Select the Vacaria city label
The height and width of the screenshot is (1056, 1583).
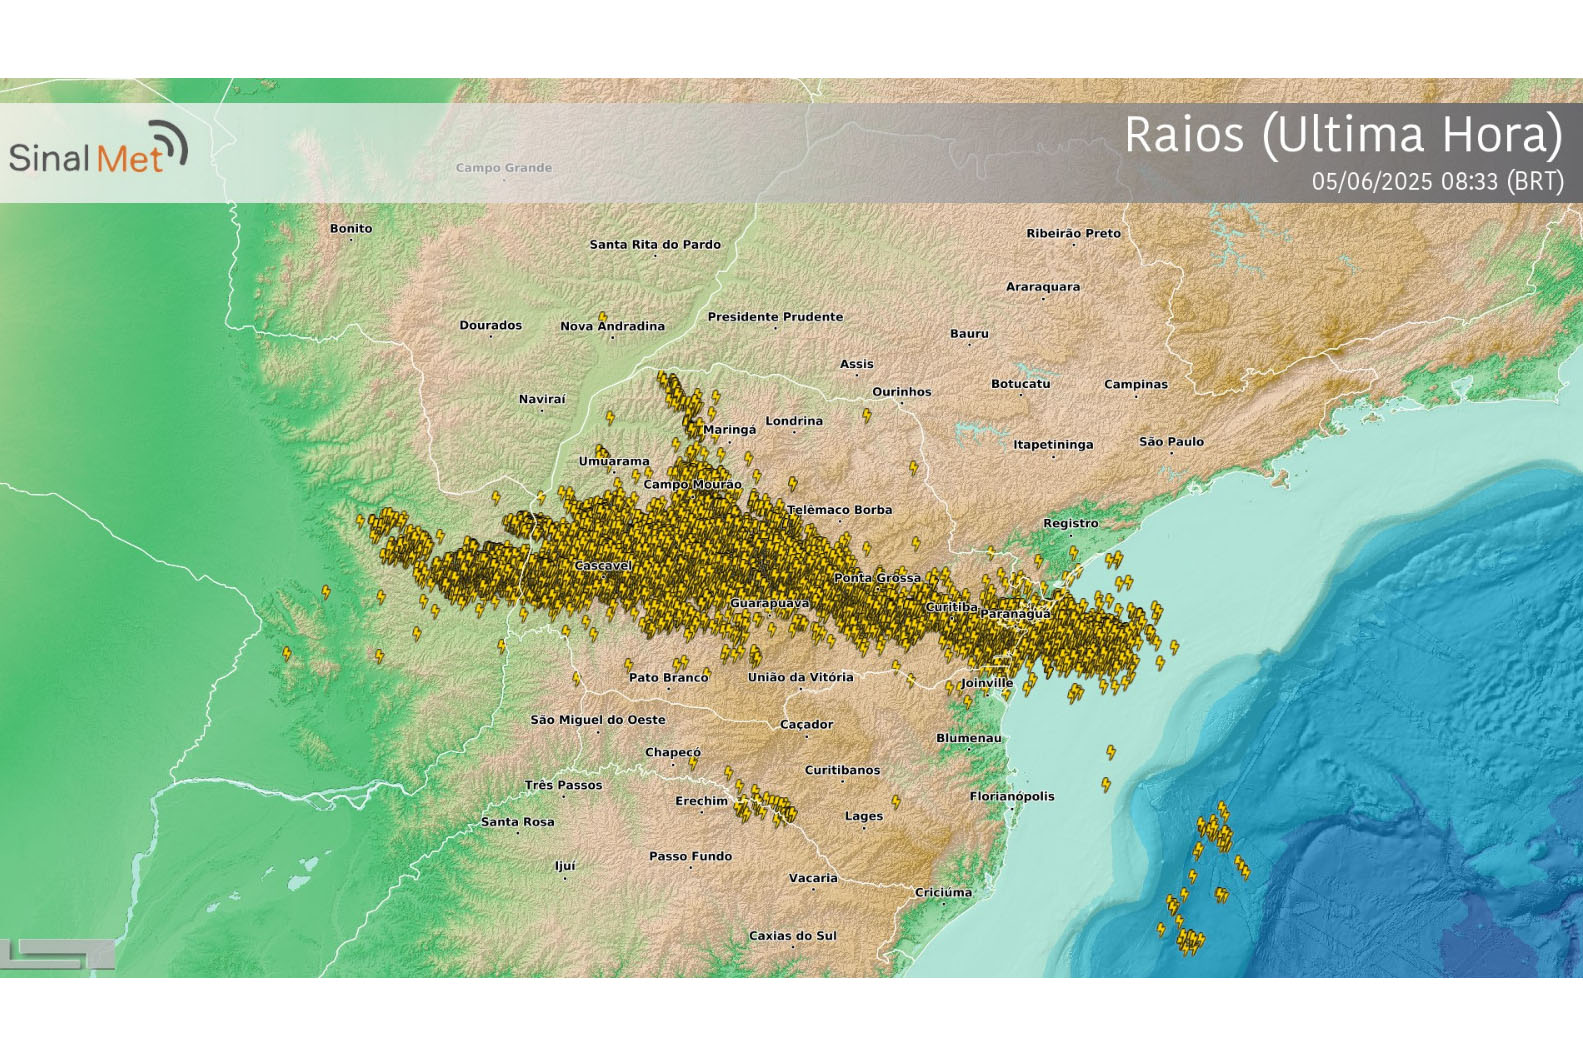813,879
